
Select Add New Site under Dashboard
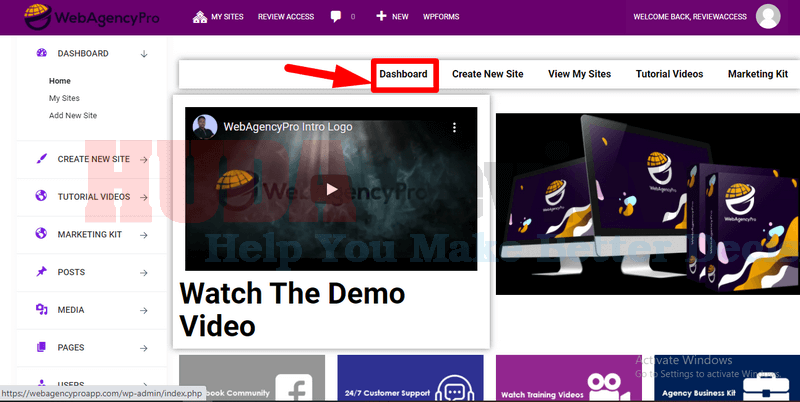pos(73,115)
